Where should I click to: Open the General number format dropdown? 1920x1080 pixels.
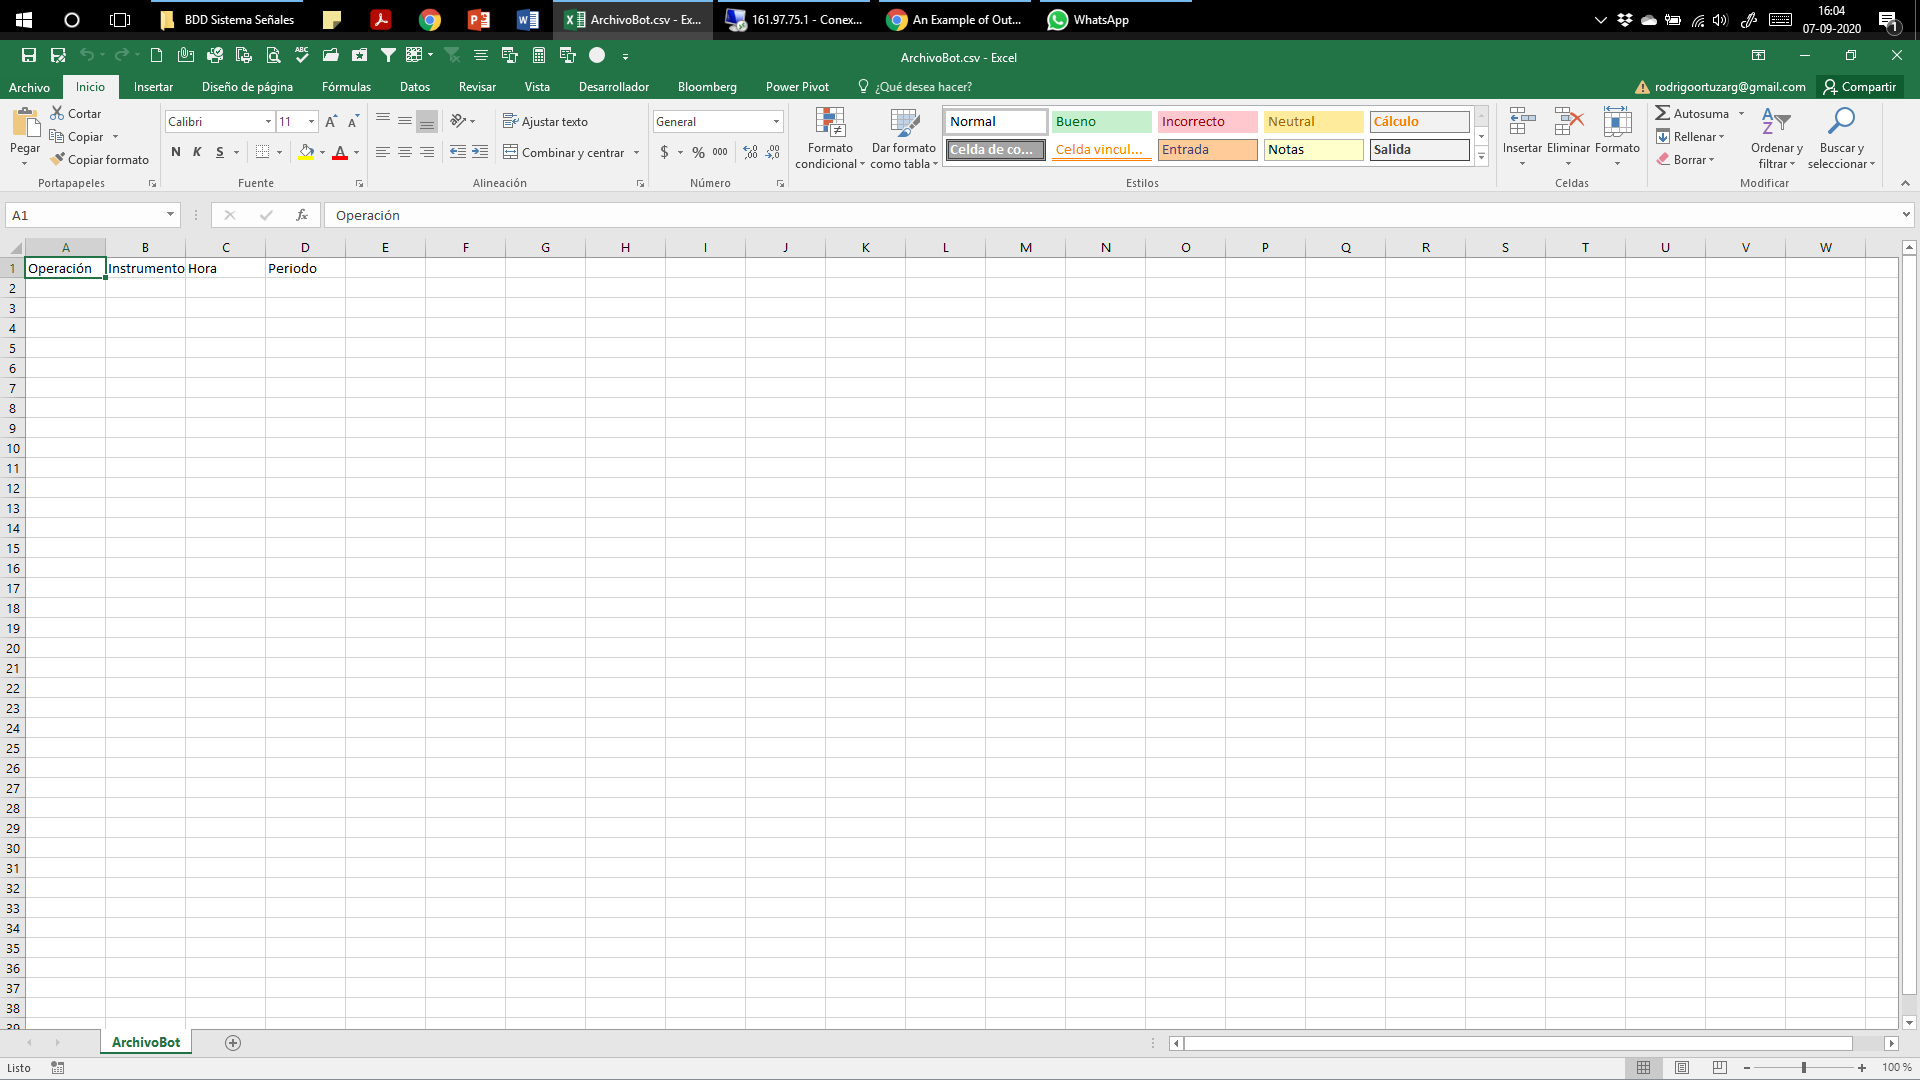coord(776,121)
